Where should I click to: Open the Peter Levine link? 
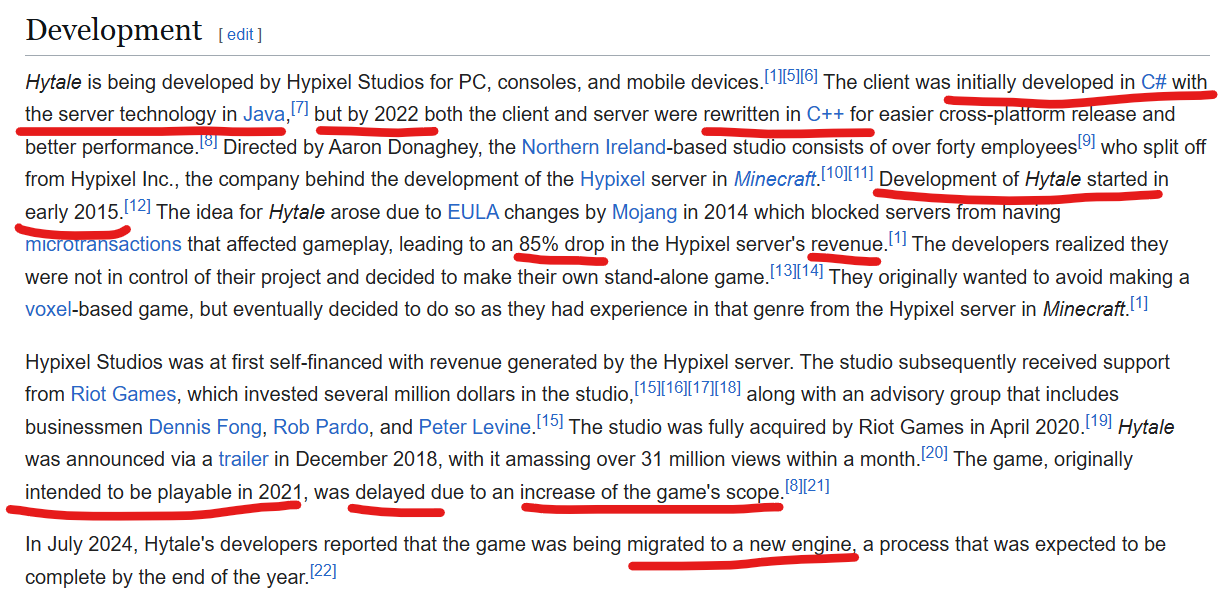pyautogui.click(x=475, y=427)
